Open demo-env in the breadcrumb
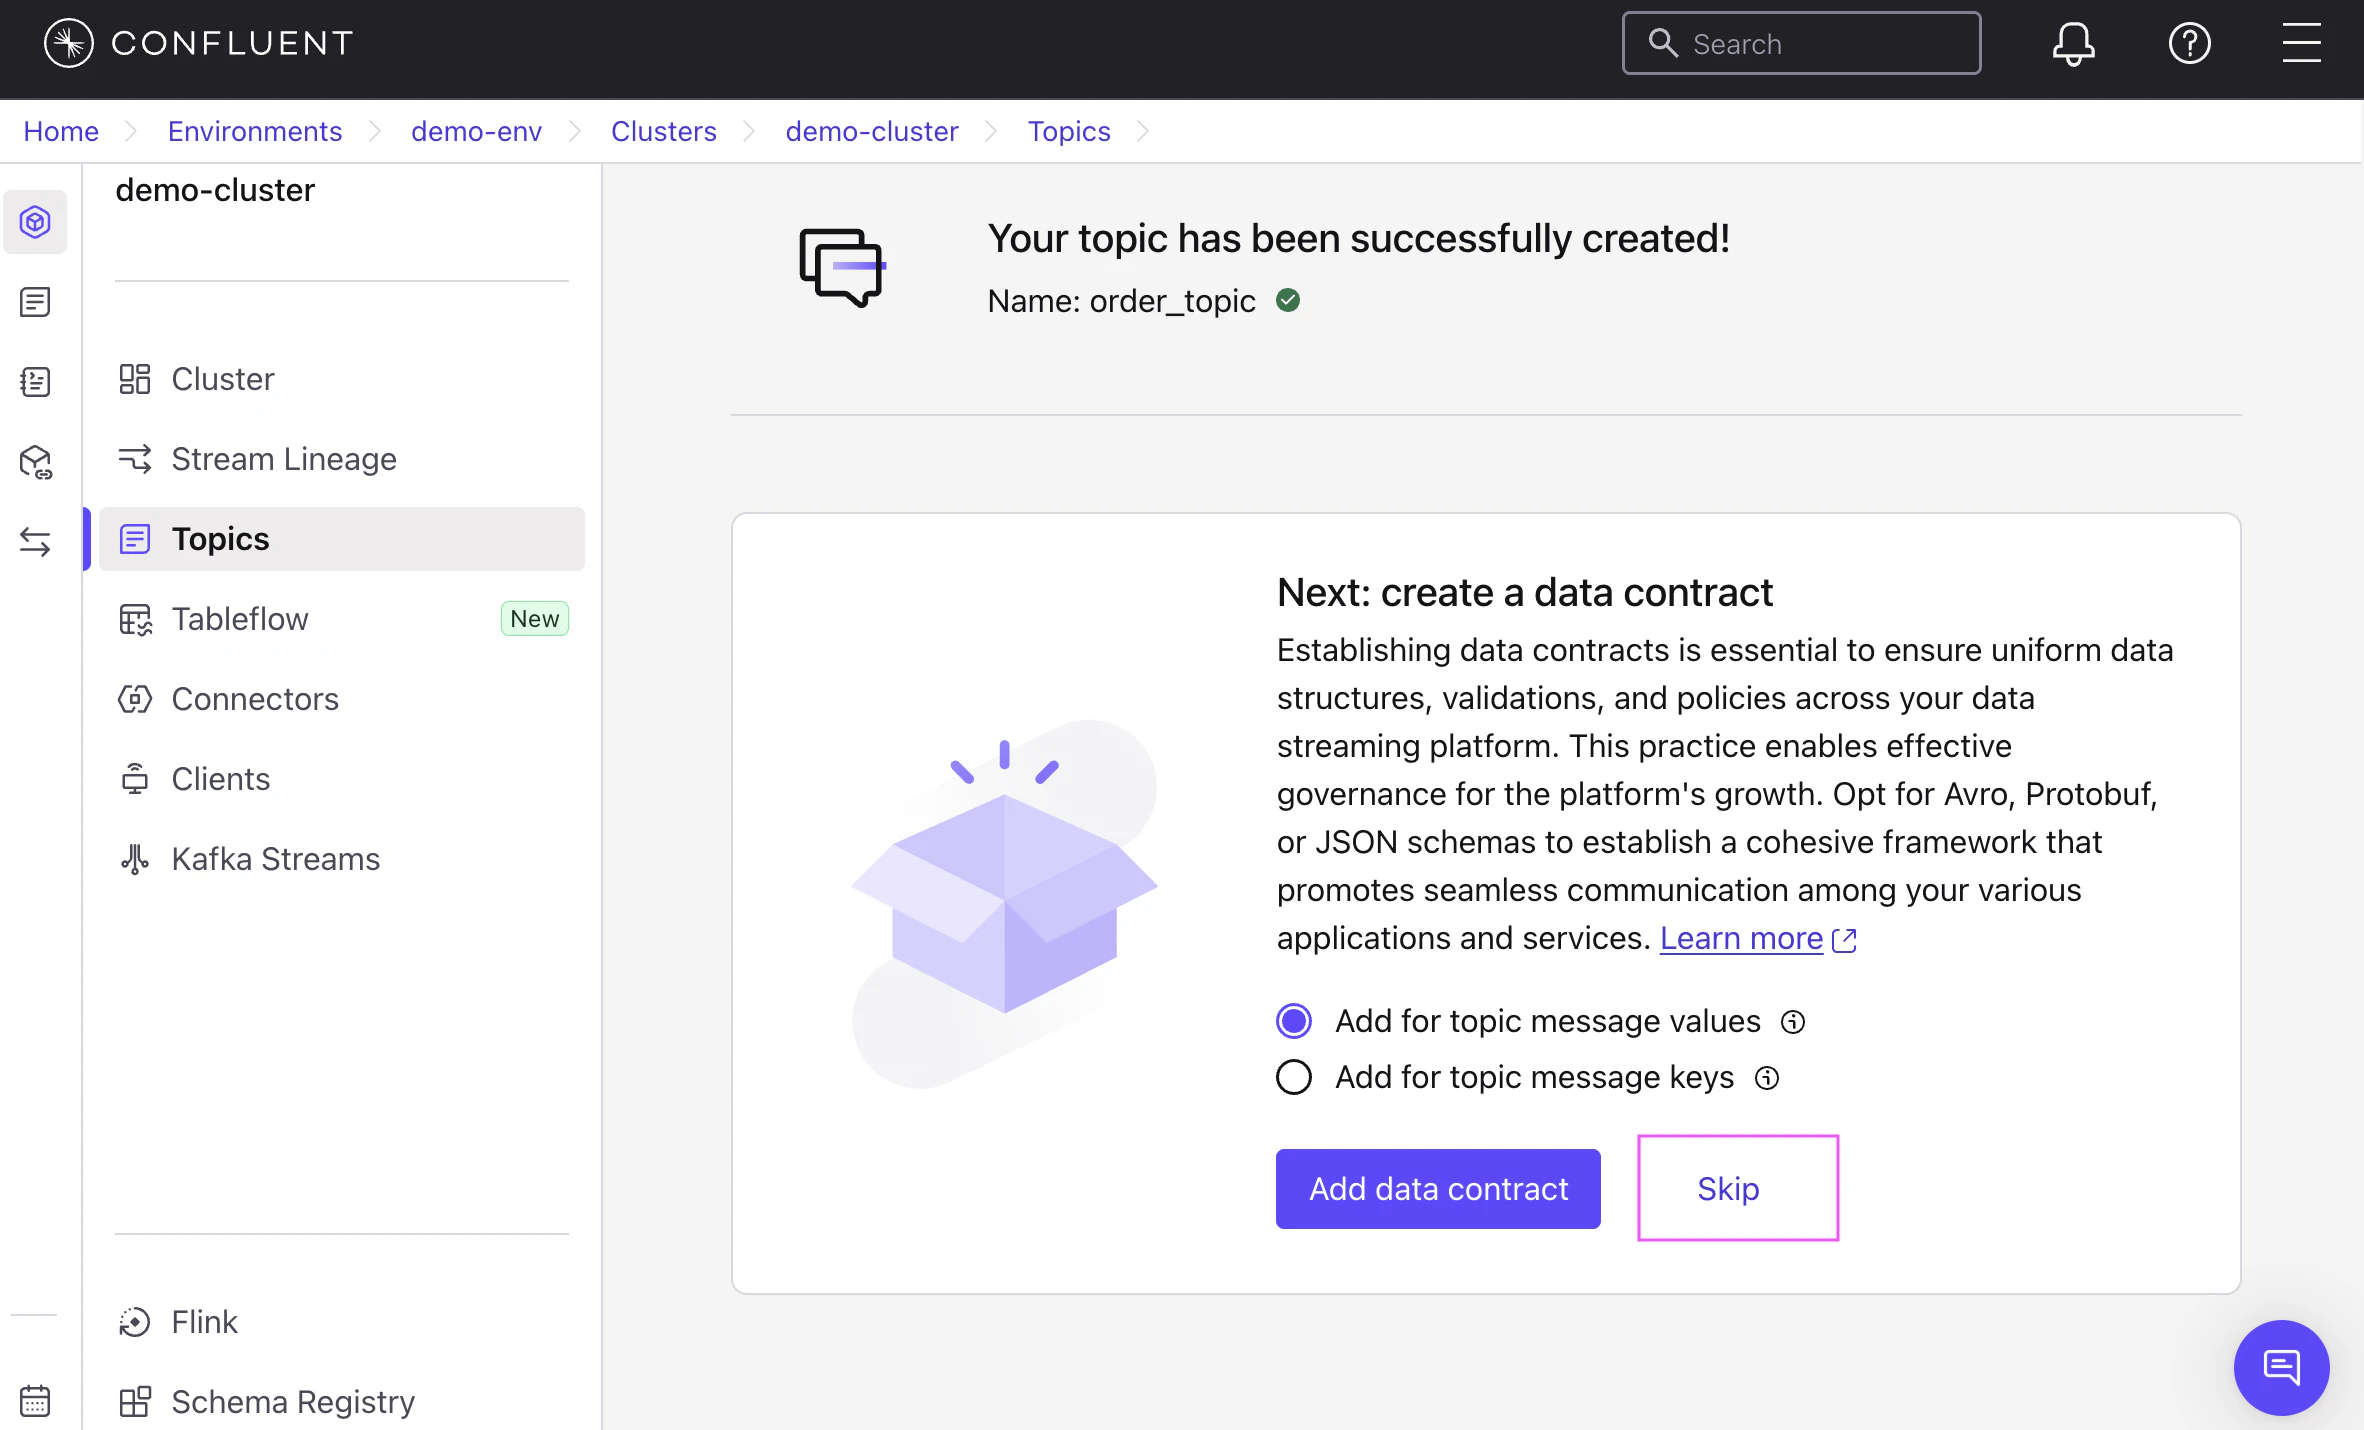2364x1430 pixels. point(476,131)
